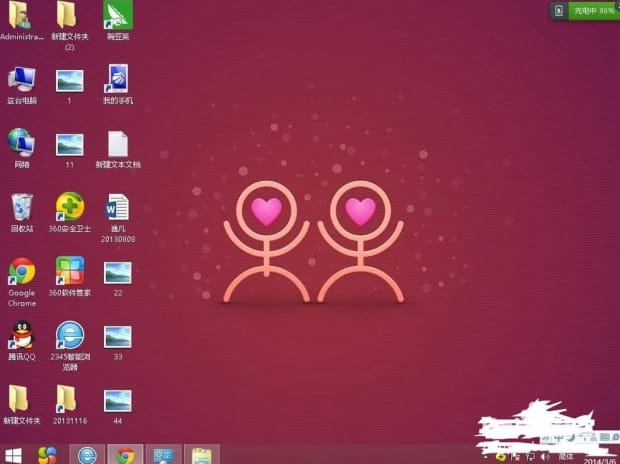Select the image thumbnail named 22
The height and width of the screenshot is (464, 620).
tap(118, 272)
